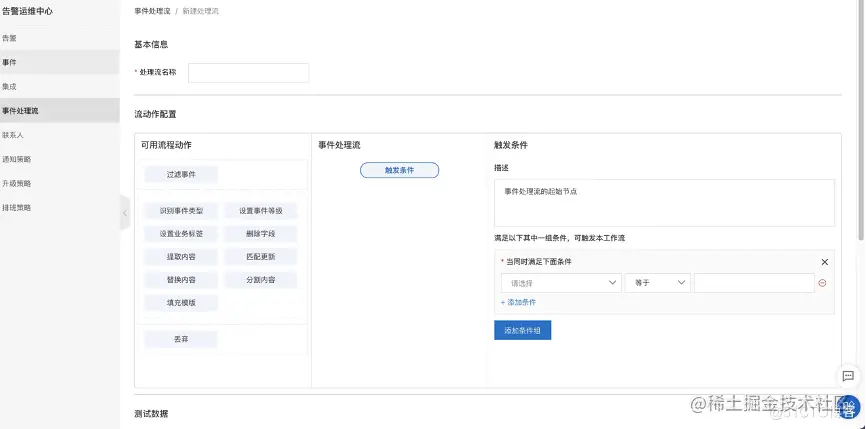Open 通知策略 in the sidebar
This screenshot has height=429, width=866.
[60, 159]
